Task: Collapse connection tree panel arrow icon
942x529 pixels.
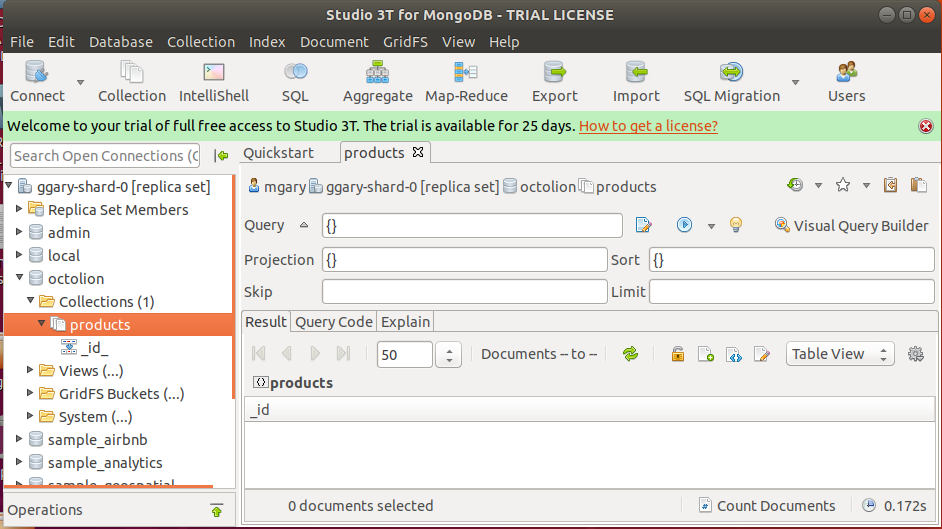Action: 222,156
